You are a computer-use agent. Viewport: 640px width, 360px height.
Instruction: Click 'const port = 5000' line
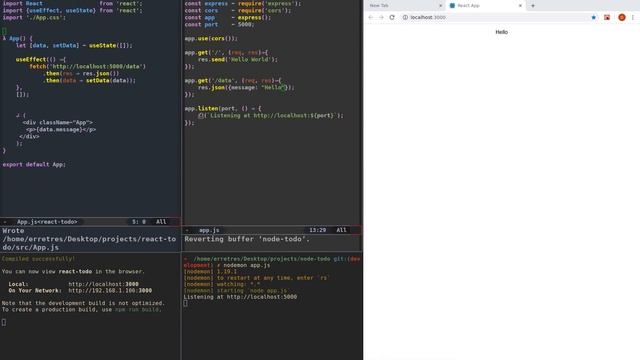(x=219, y=24)
